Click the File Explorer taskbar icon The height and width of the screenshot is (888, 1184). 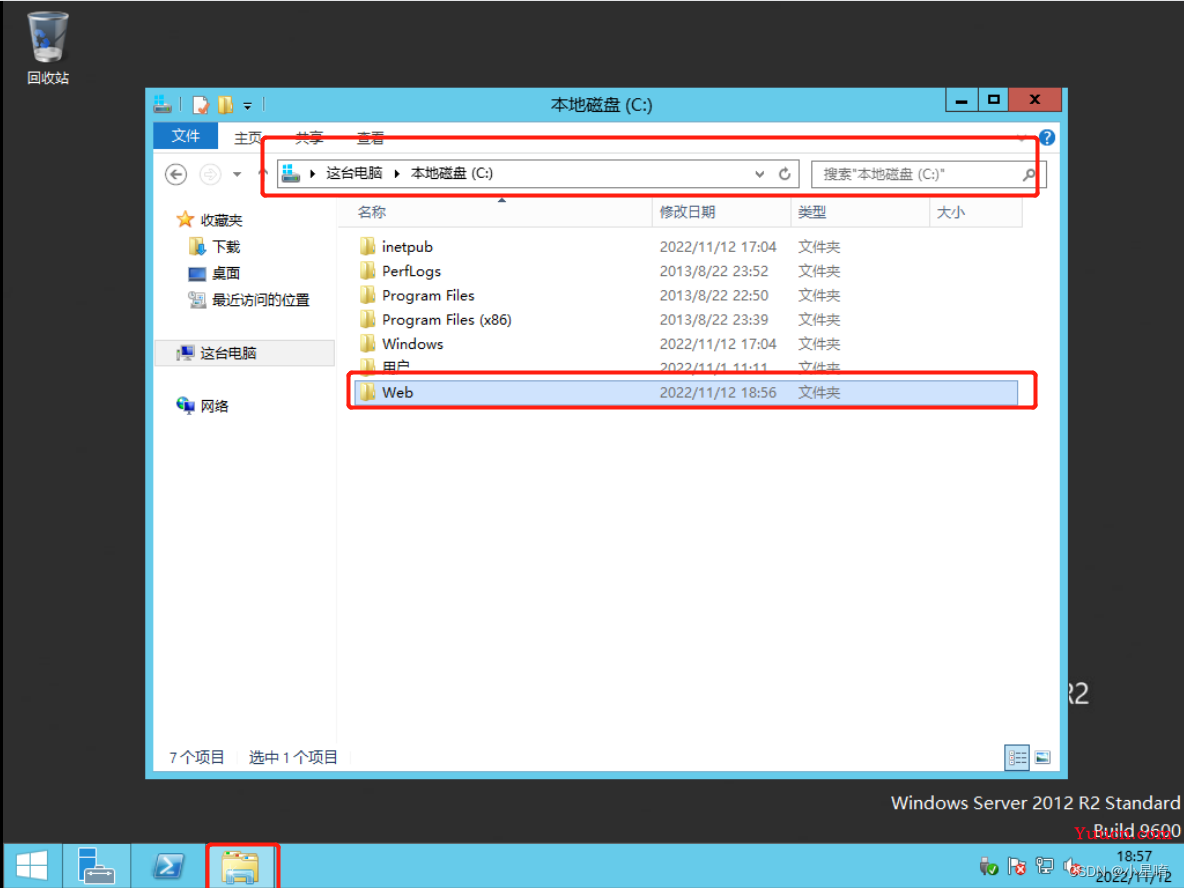(x=241, y=867)
